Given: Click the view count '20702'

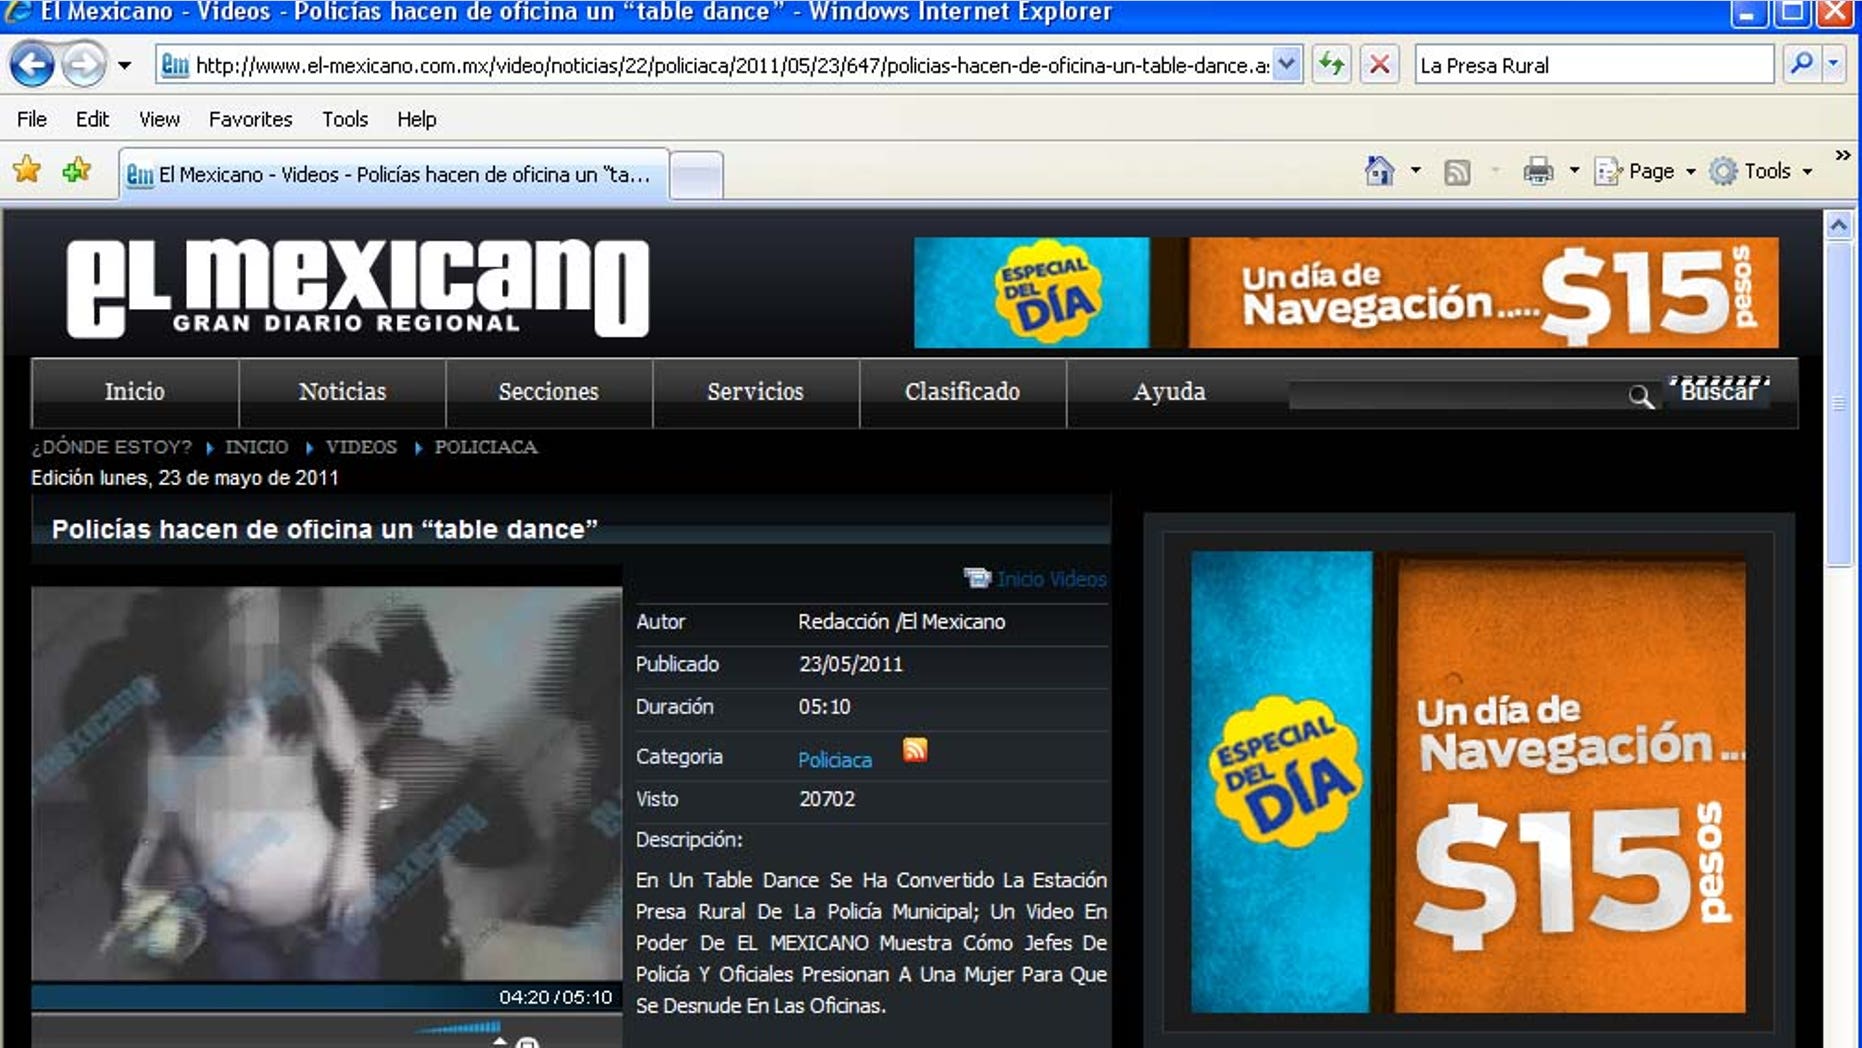Looking at the screenshot, I should 827,799.
